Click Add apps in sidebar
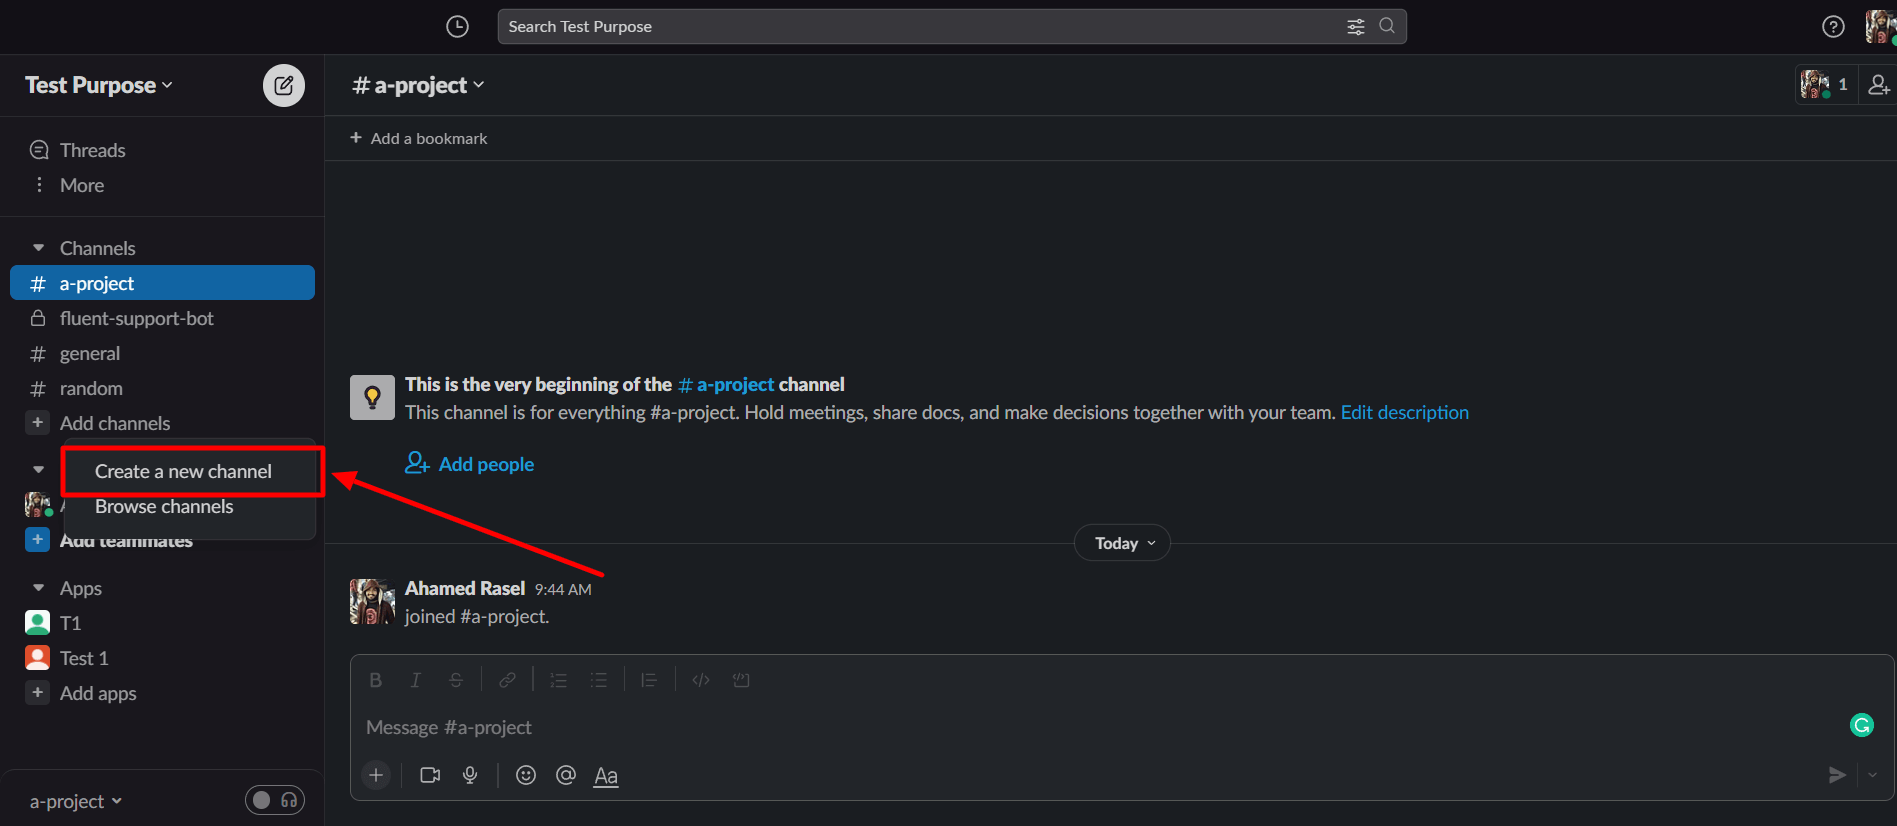Viewport: 1897px width, 826px height. pyautogui.click(x=98, y=693)
